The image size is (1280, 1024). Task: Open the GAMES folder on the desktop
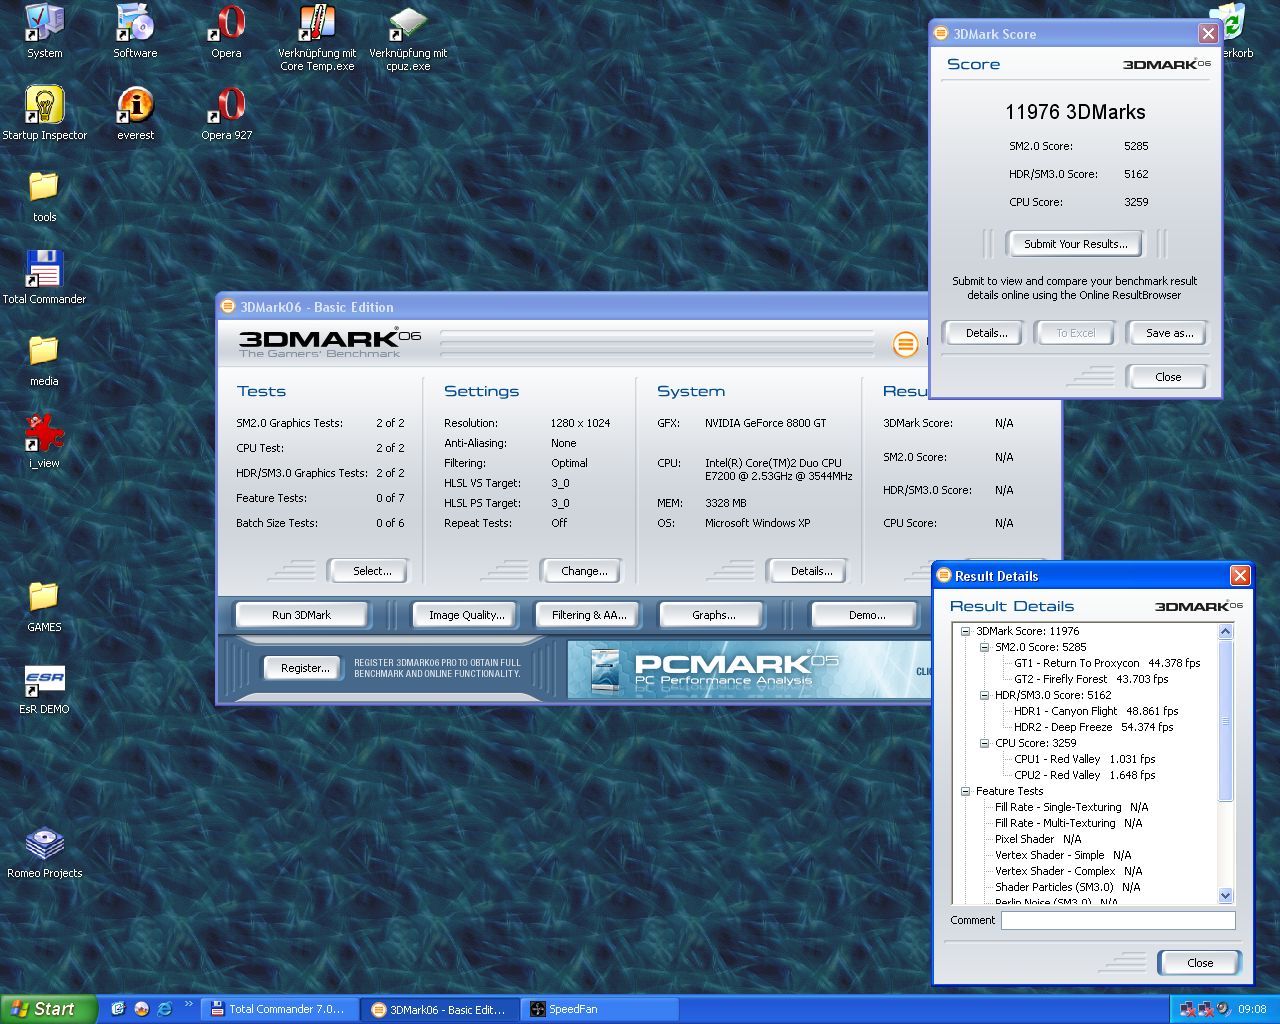[44, 605]
